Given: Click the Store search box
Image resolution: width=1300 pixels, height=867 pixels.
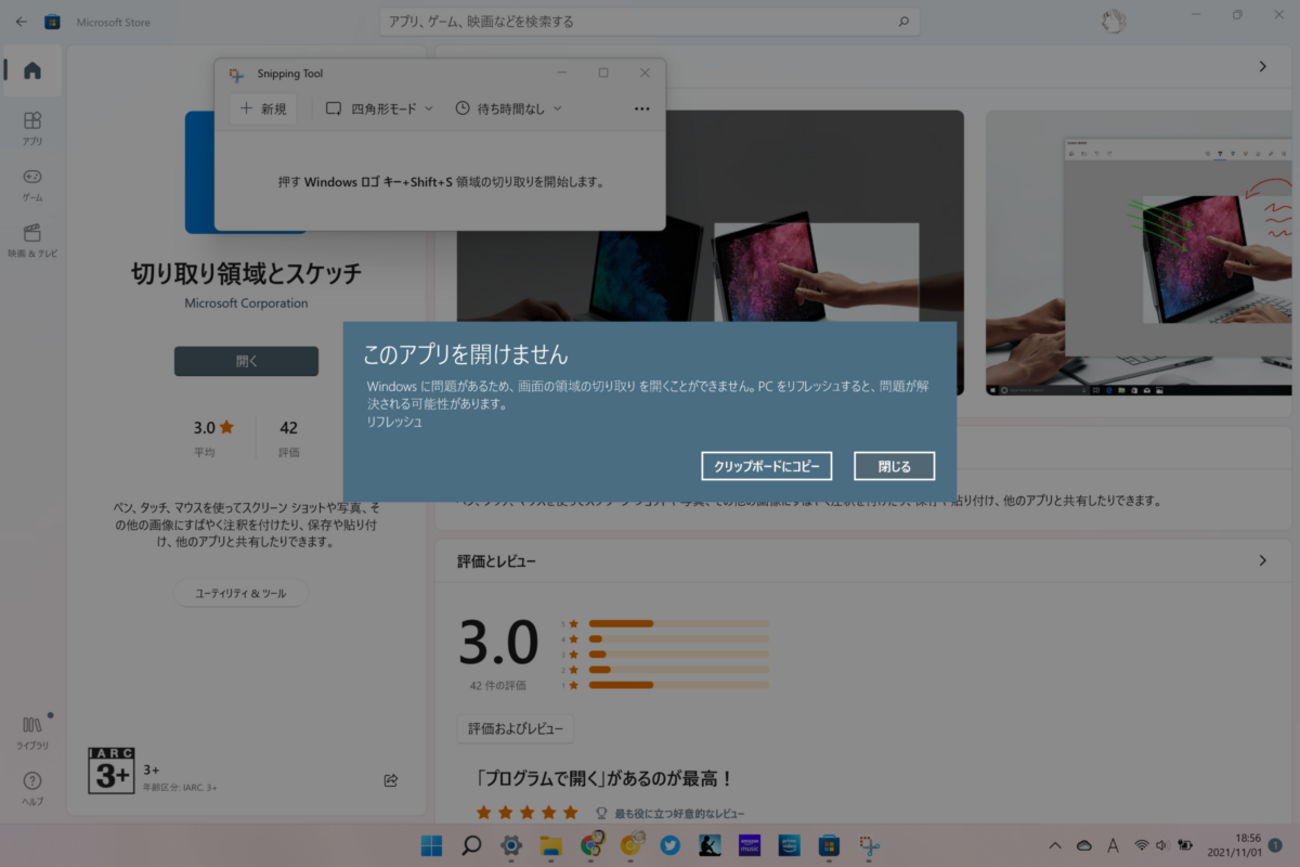Looking at the screenshot, I should click(649, 21).
